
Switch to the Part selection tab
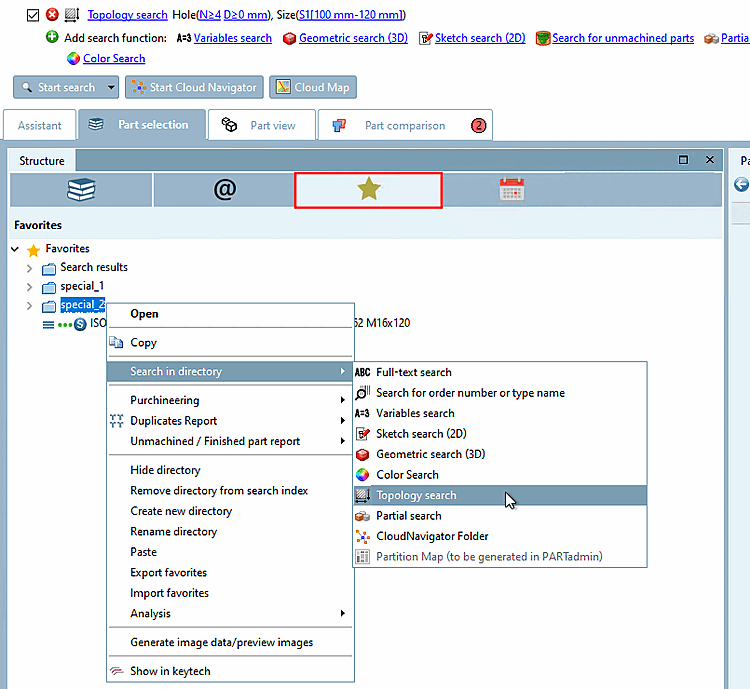tap(143, 125)
